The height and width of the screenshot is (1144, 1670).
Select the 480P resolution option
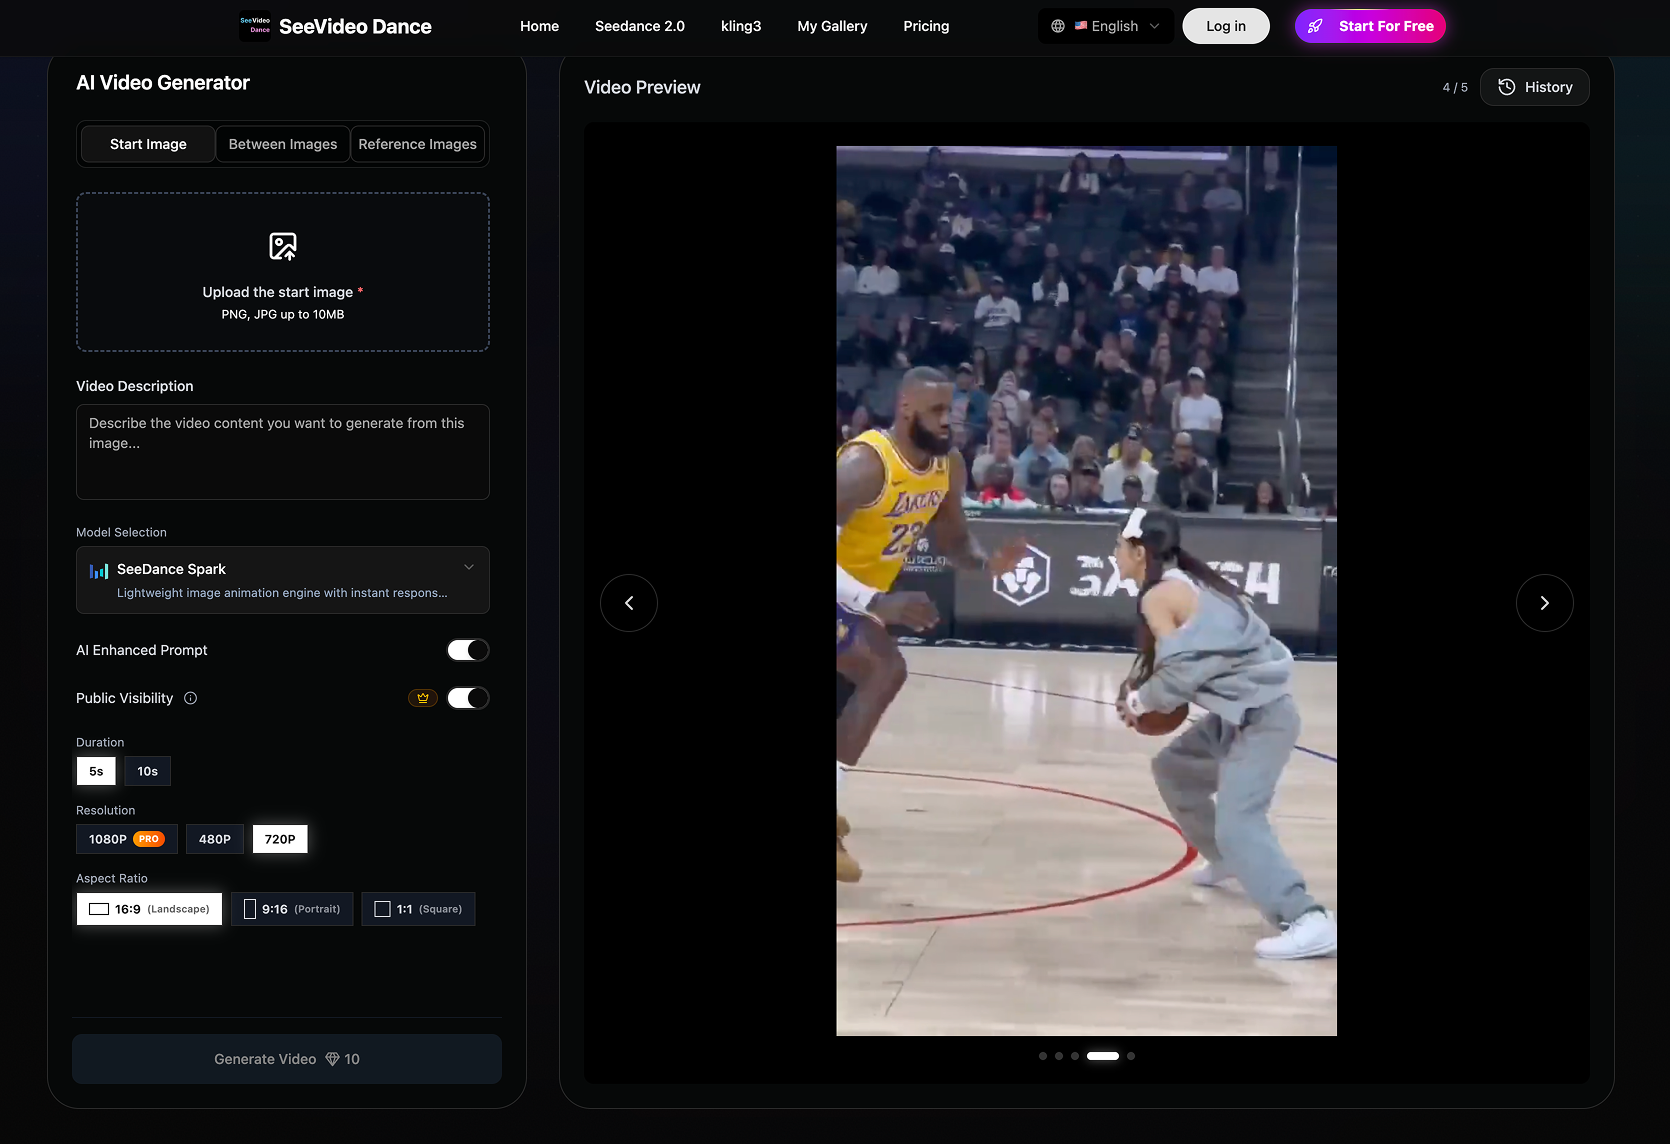point(215,839)
